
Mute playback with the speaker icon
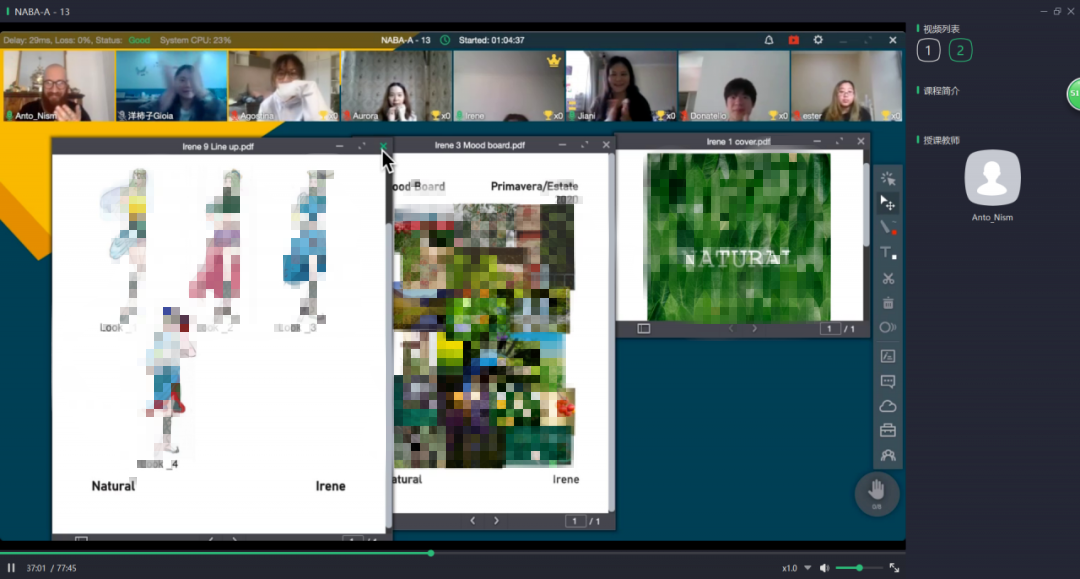click(x=824, y=568)
